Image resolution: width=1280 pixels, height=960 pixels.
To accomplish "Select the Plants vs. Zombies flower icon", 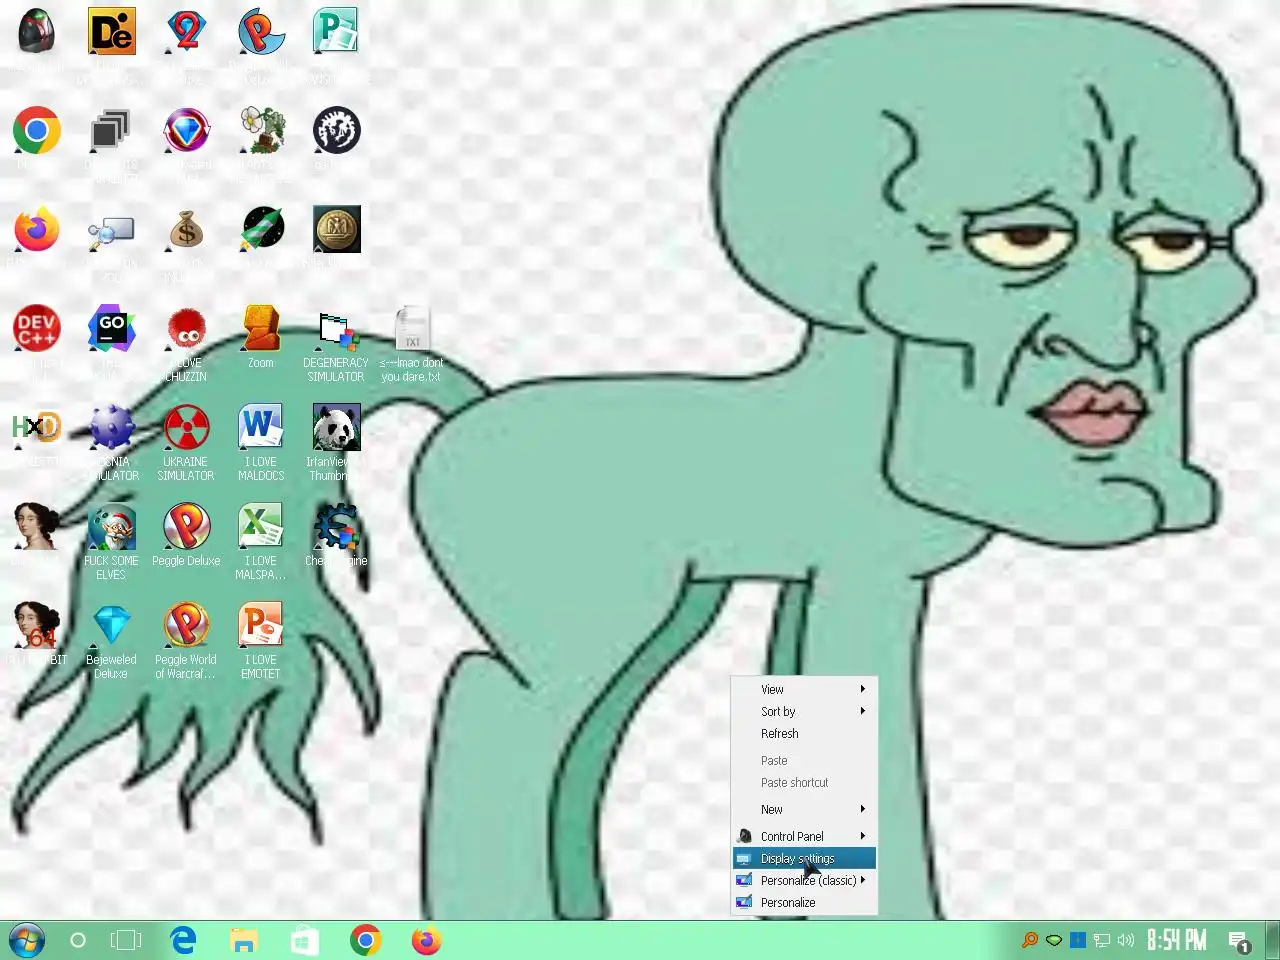I will click(x=262, y=131).
